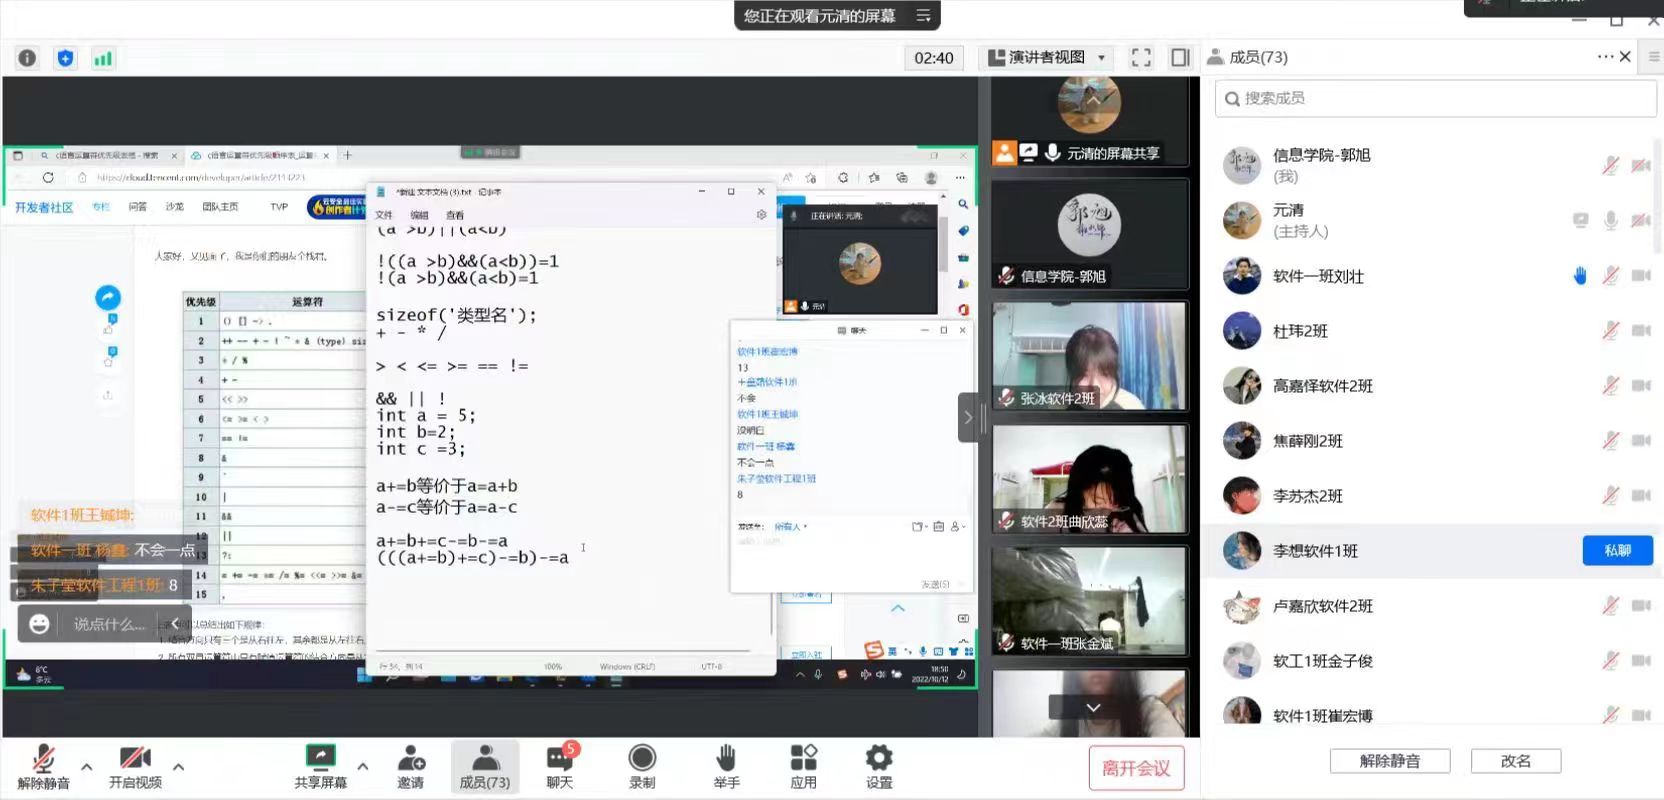Open the Apps (应用) icon
1664x800 pixels.
point(803,766)
